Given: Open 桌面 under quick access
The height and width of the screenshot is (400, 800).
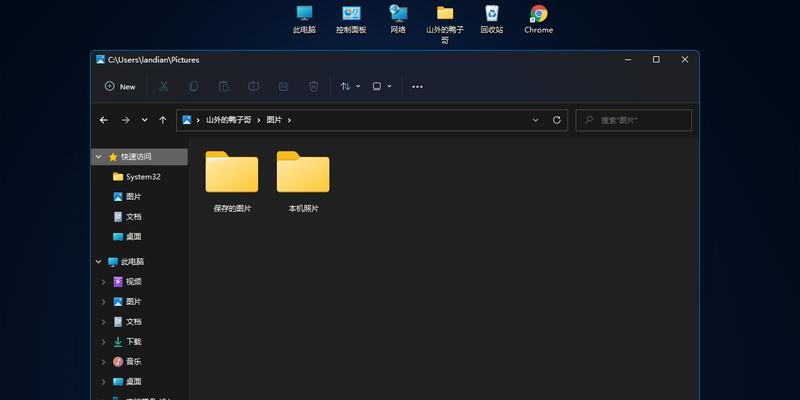Looking at the screenshot, I should tap(127, 237).
